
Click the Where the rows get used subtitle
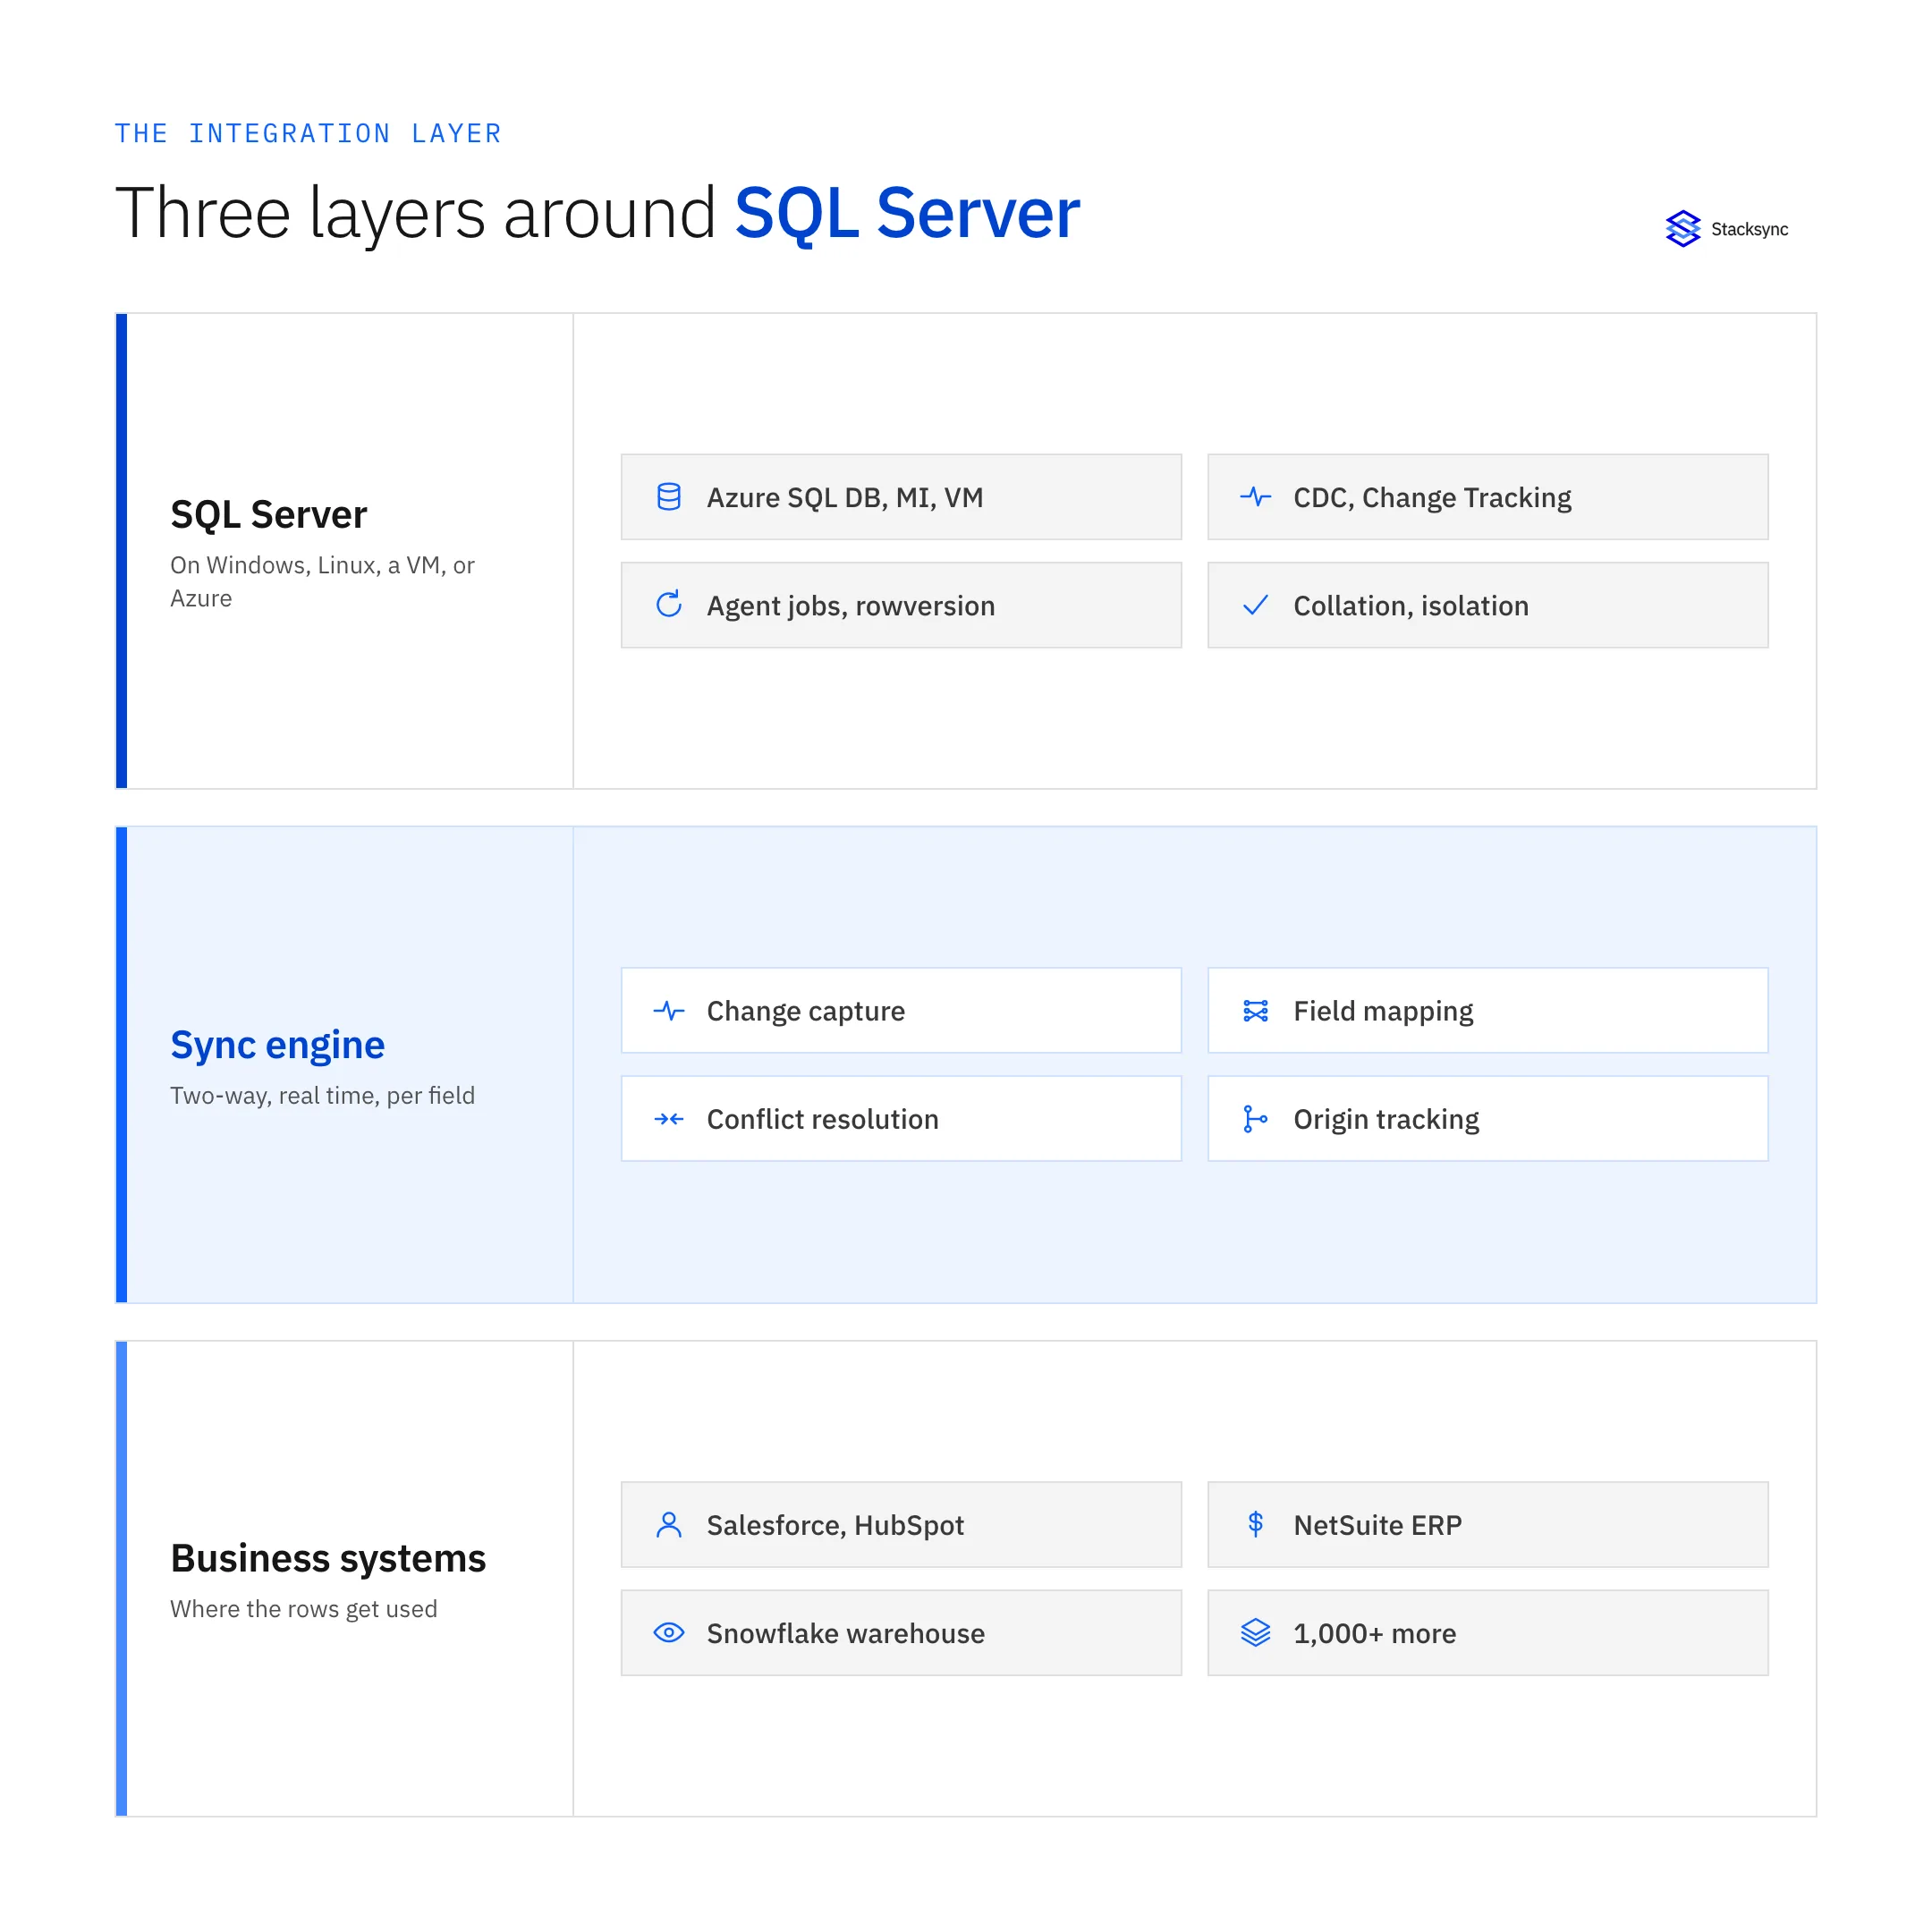click(x=303, y=1609)
